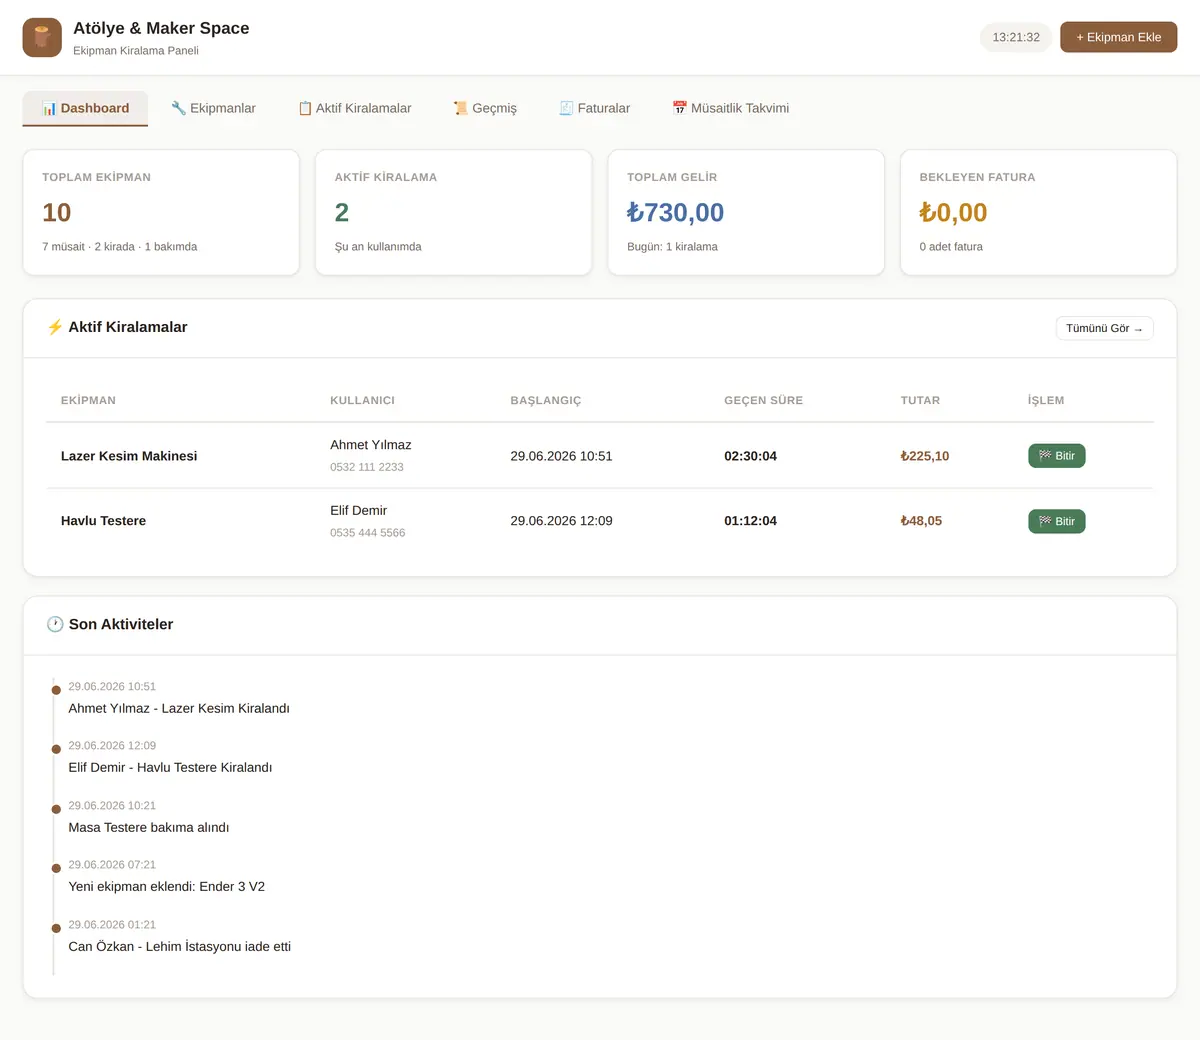1200x1040 pixels.
Task: Click Tümünü Gör button
Action: click(x=1104, y=328)
